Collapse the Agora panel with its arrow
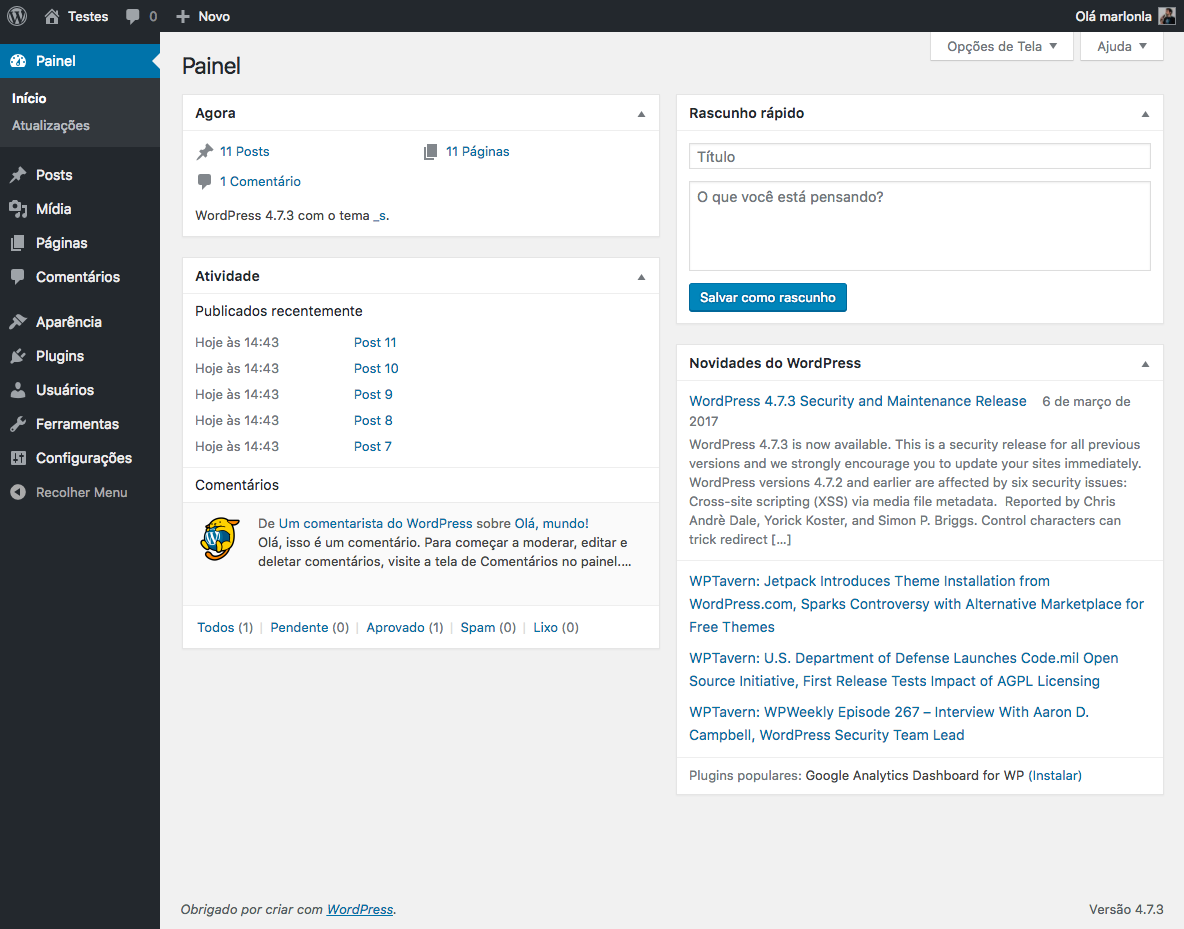The height and width of the screenshot is (929, 1184). (641, 114)
